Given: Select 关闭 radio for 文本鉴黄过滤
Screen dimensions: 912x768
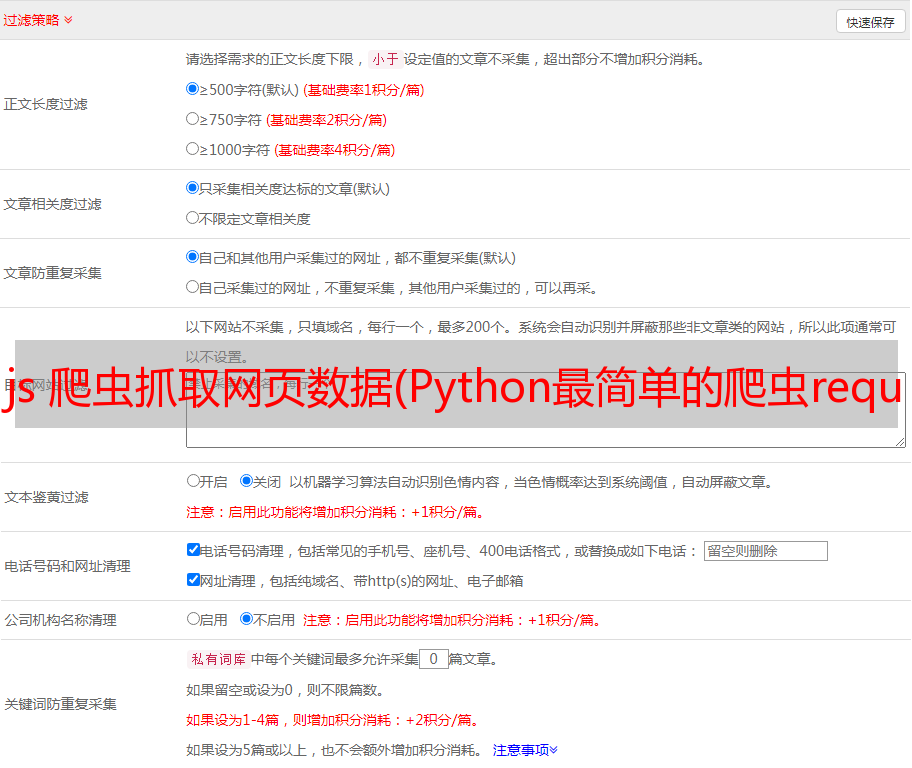Looking at the screenshot, I should click(247, 481).
